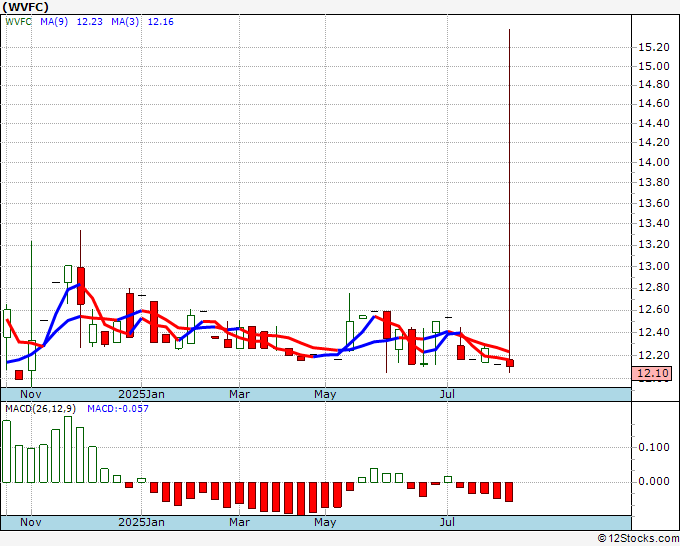Select May on the MACD panel time axis

pyautogui.click(x=325, y=522)
